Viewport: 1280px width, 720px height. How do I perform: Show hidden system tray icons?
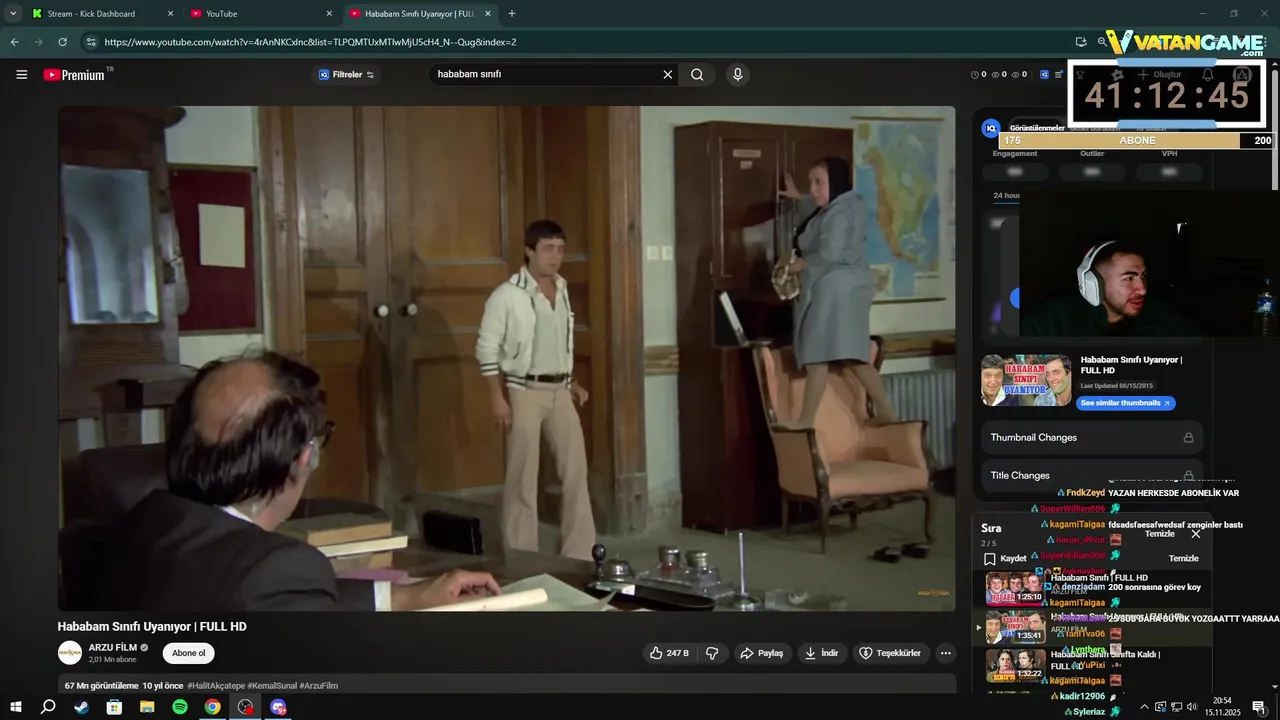(x=1144, y=707)
